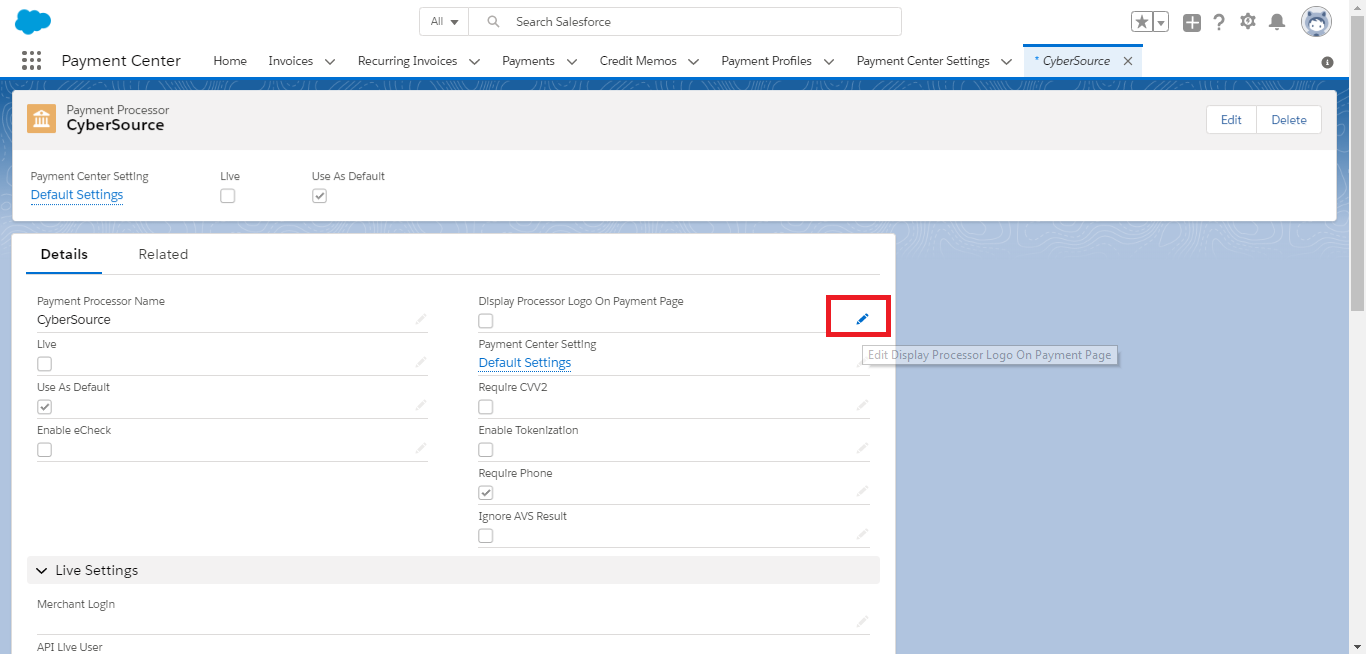Click the Help question mark icon
1366x654 pixels.
[1219, 22]
